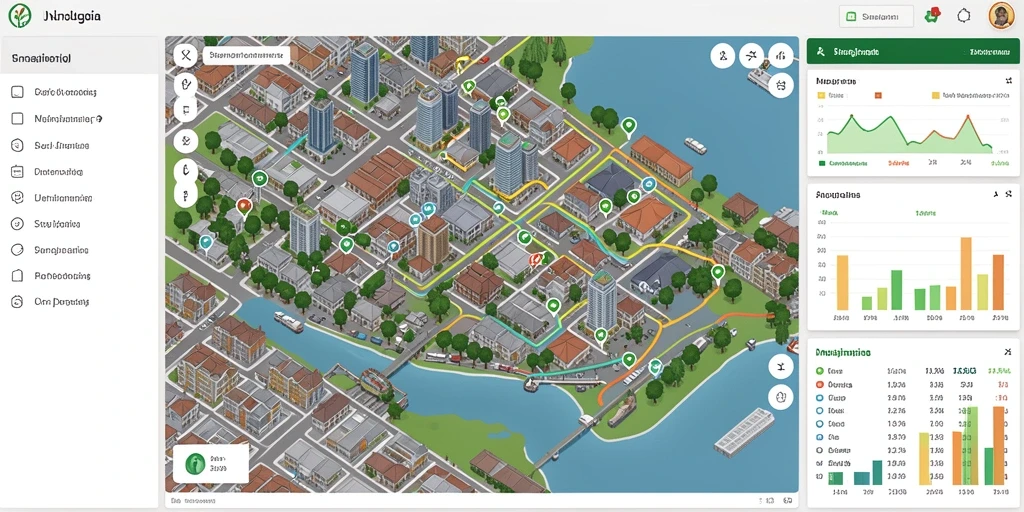Expand the bar chart panel via its rightmost corner icon
The width and height of the screenshot is (1024, 512).
tap(1010, 194)
